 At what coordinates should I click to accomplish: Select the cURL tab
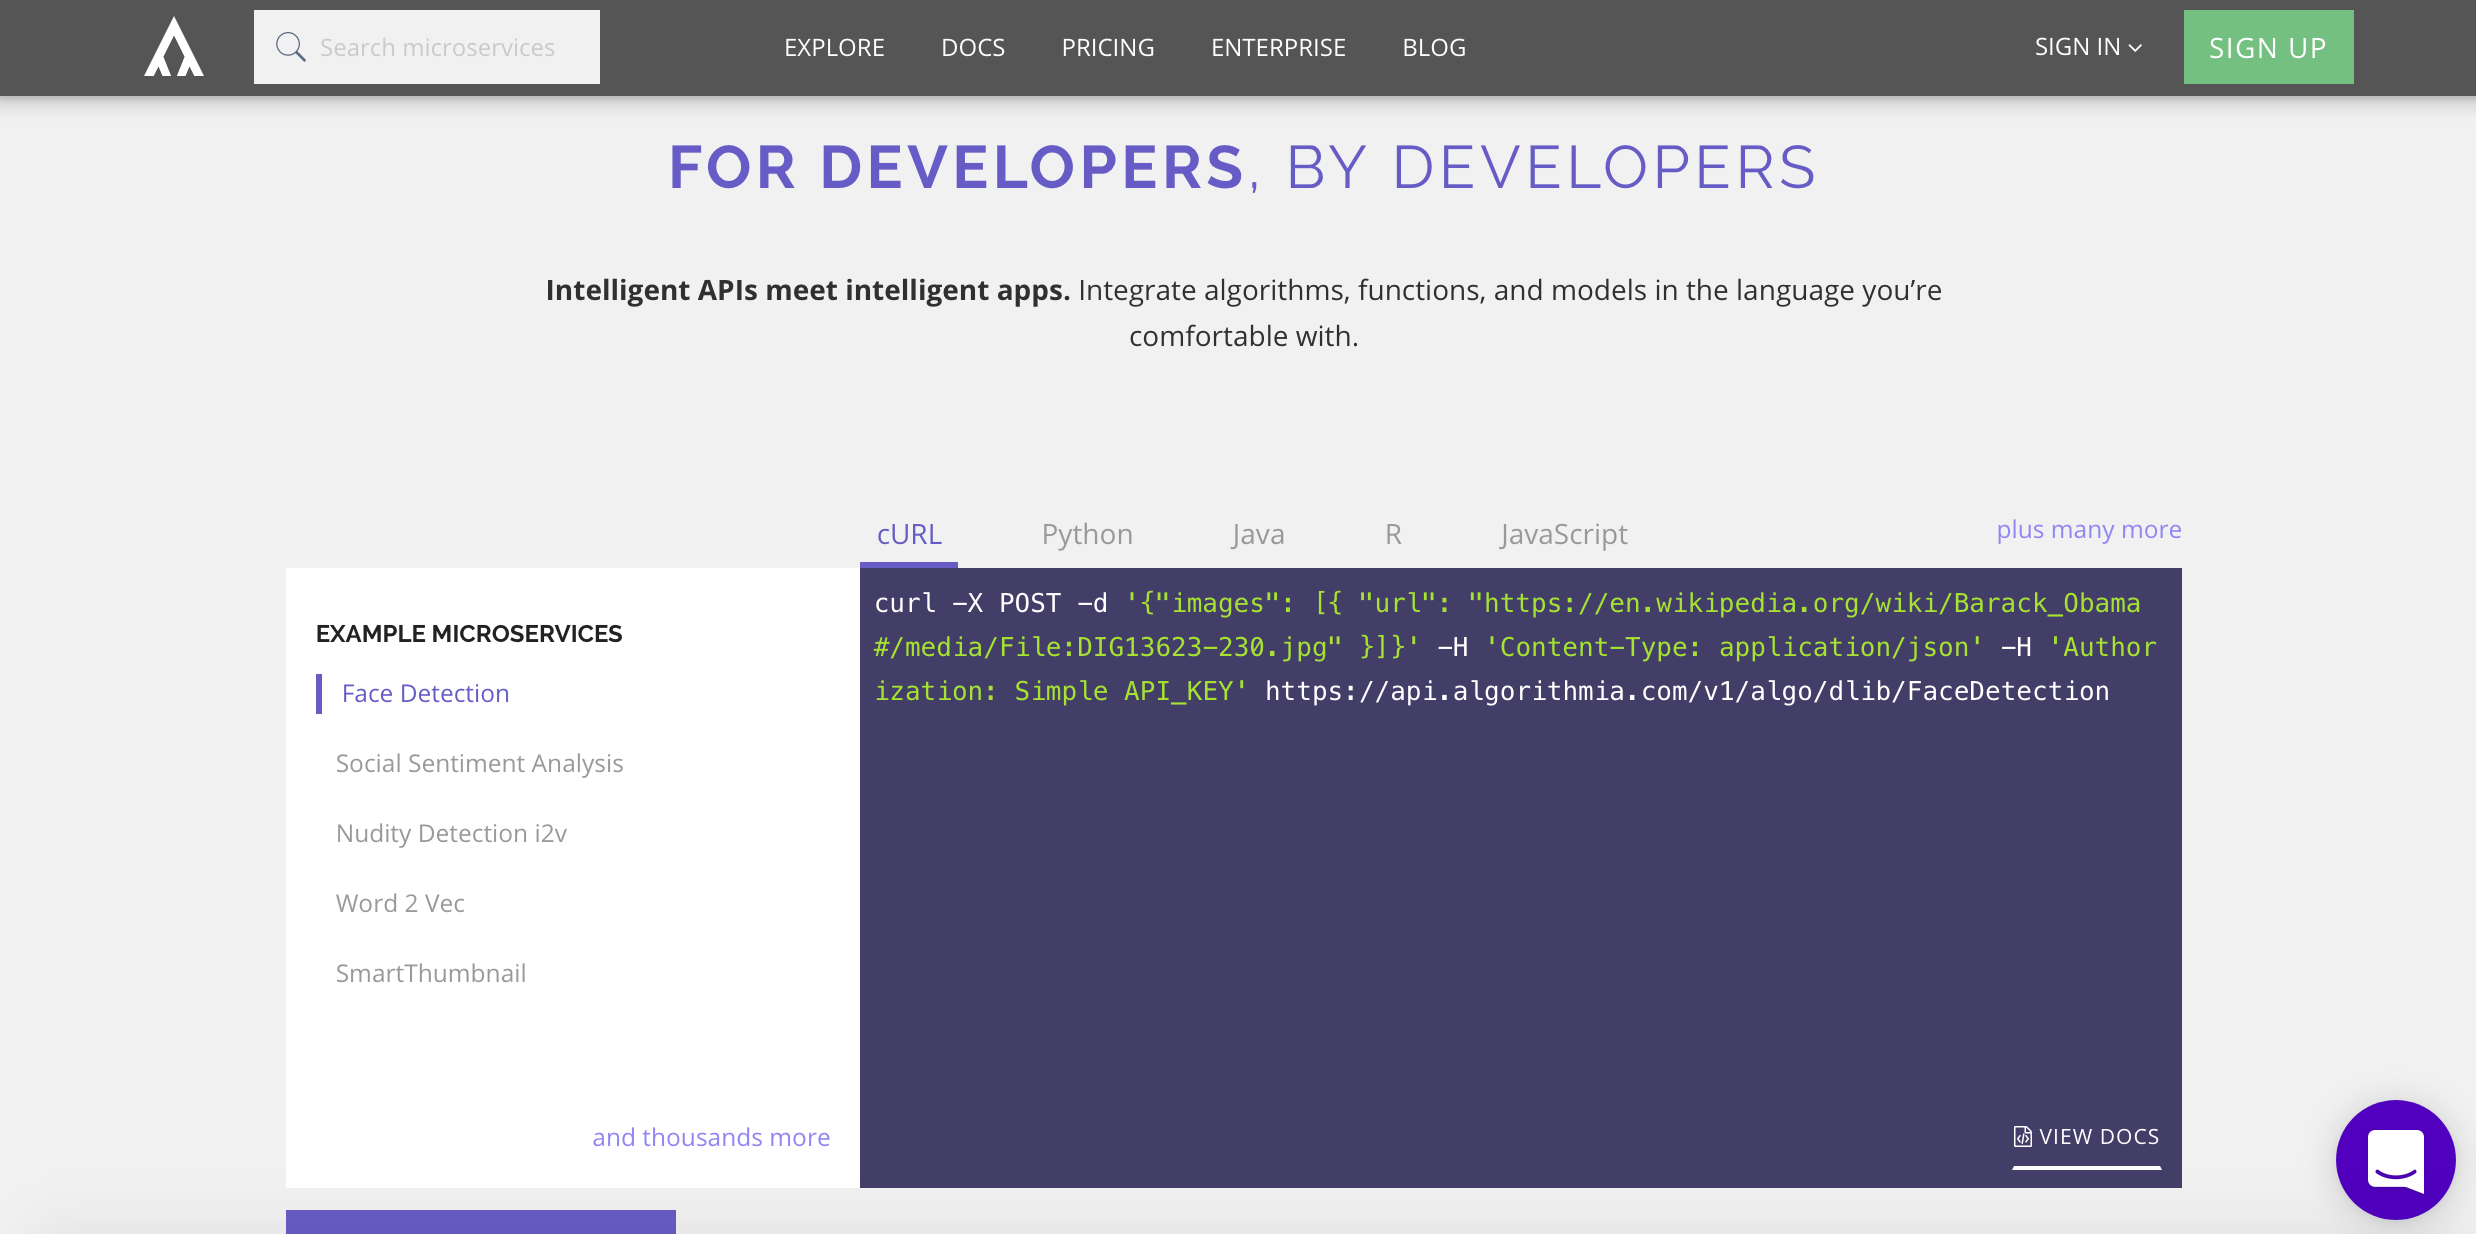click(909, 534)
